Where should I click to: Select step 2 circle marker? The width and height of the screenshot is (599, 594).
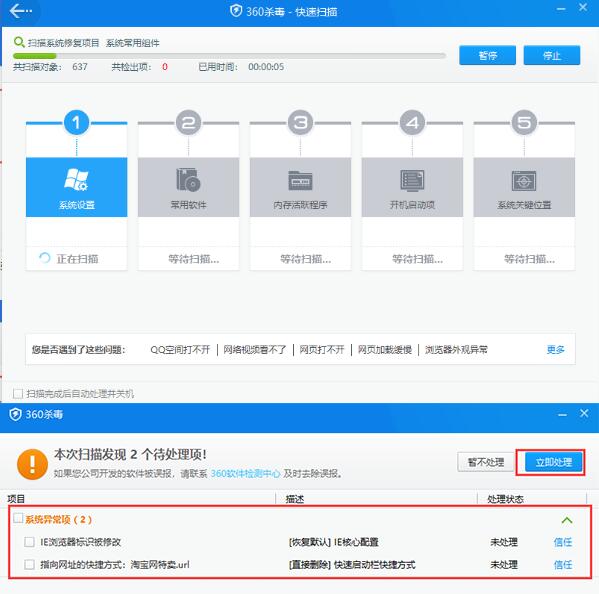point(188,123)
